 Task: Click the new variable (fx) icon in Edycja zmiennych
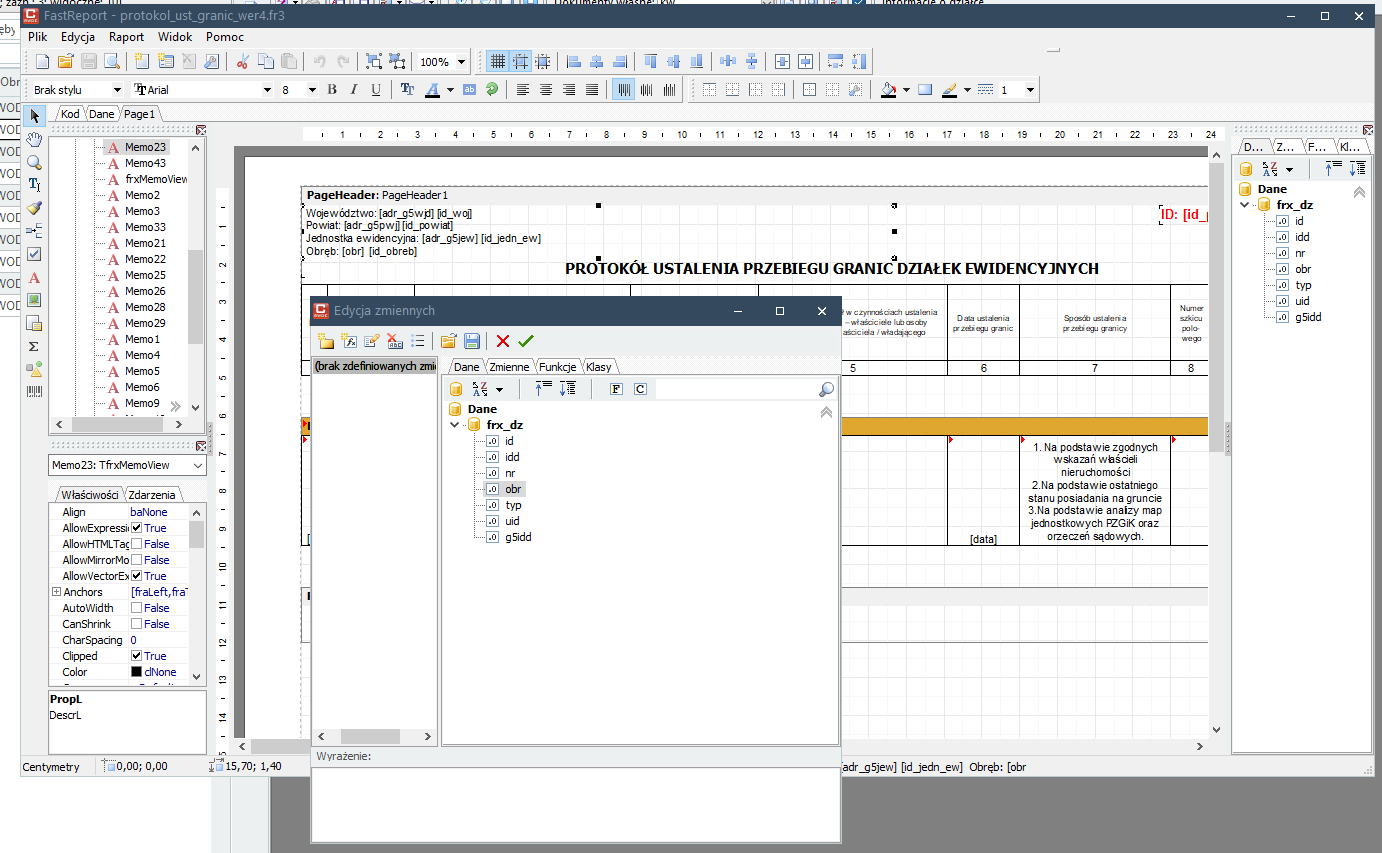(x=350, y=341)
